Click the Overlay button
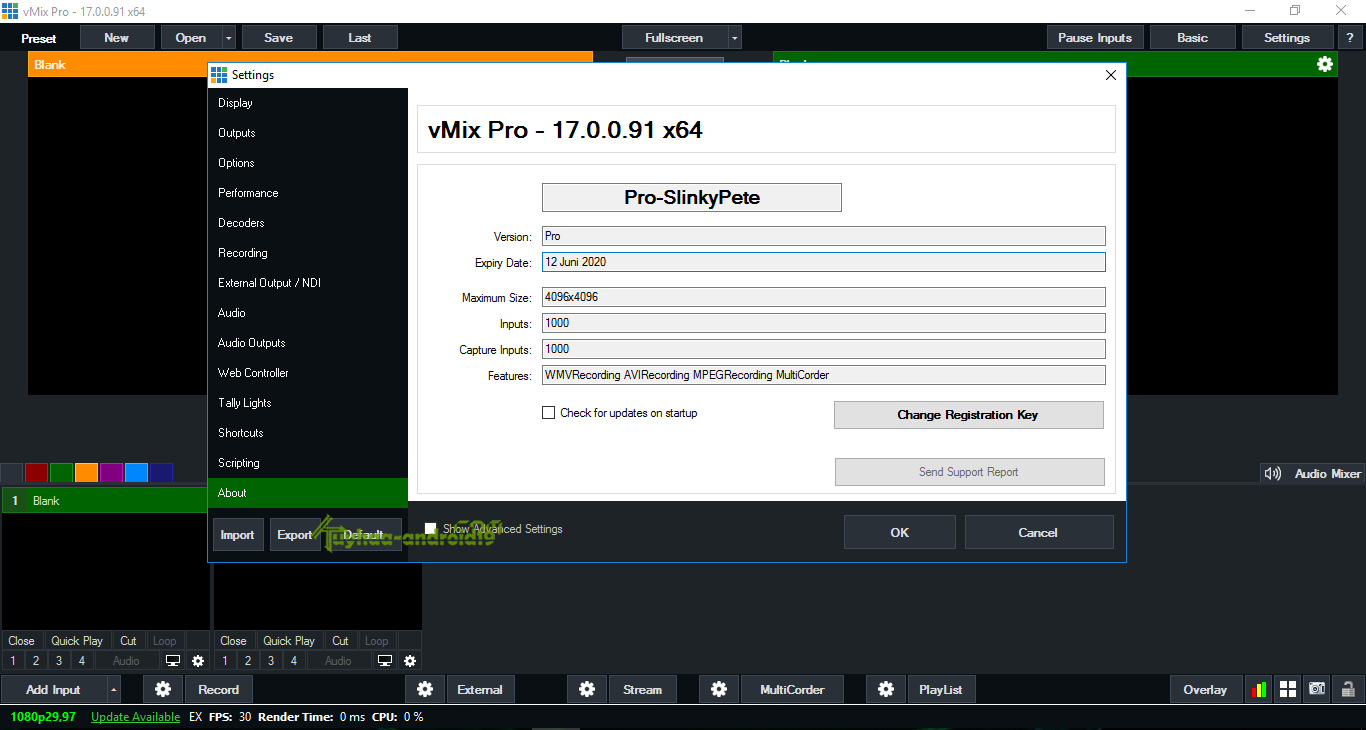 point(1205,689)
